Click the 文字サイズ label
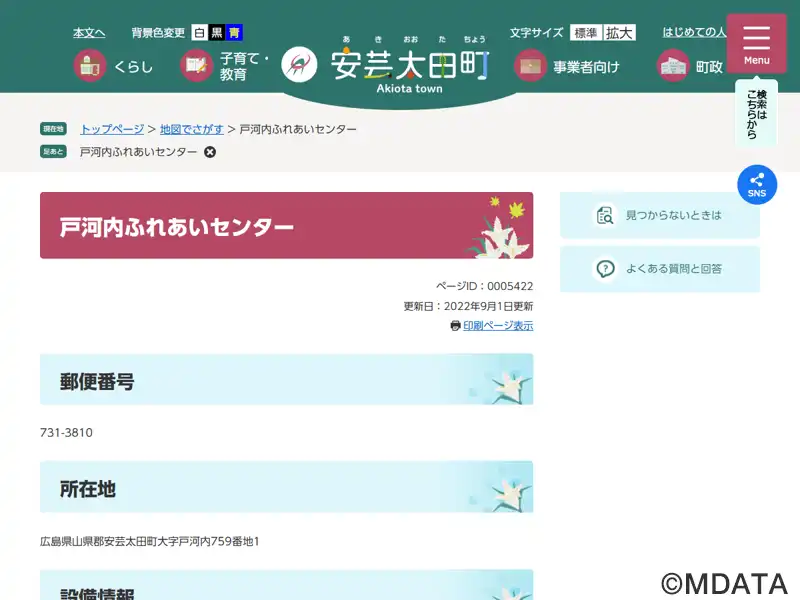This screenshot has height=600, width=800. coord(537,33)
